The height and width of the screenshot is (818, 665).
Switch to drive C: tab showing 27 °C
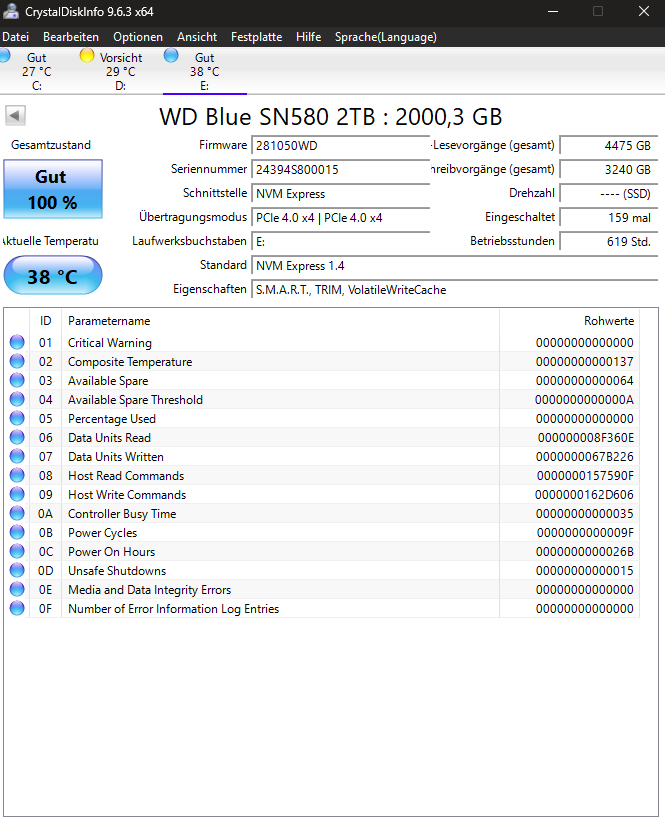pyautogui.click(x=37, y=71)
